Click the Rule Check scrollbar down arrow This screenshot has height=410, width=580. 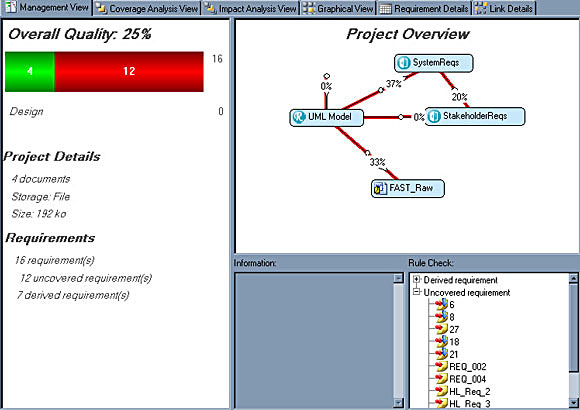point(573,402)
